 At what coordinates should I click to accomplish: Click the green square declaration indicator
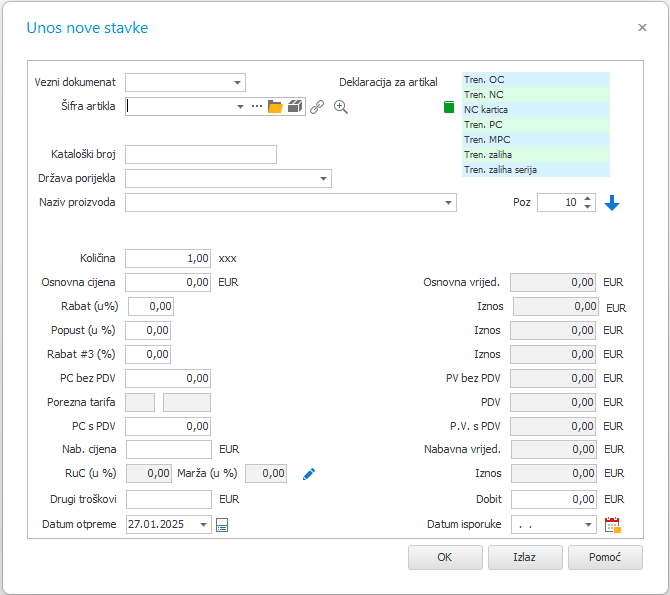449,107
